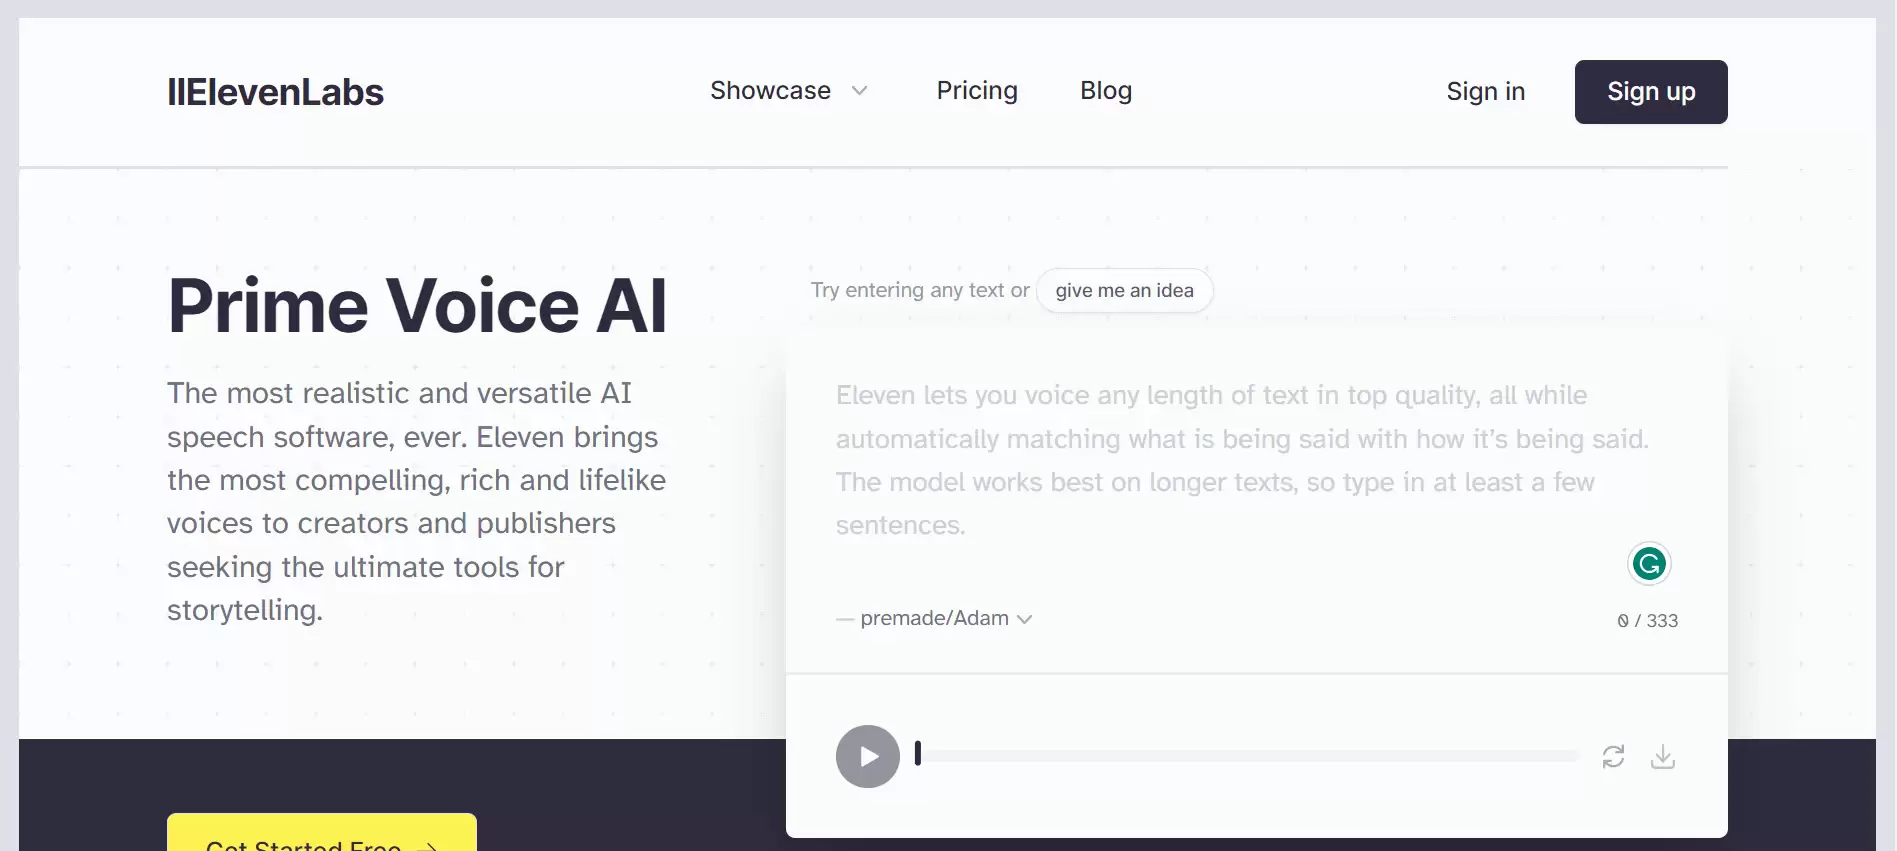The height and width of the screenshot is (851, 1897).
Task: Open the premade/Adam voice selector
Action: point(933,618)
